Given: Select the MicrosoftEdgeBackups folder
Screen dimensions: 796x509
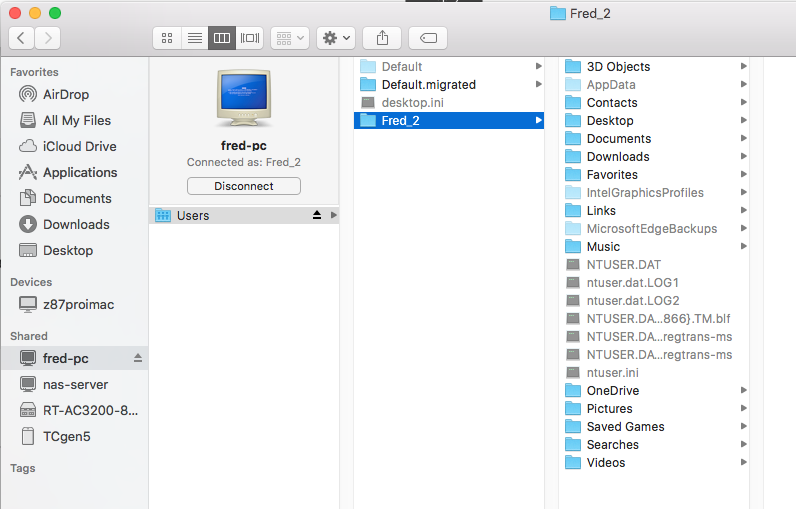Looking at the screenshot, I should 654,228.
